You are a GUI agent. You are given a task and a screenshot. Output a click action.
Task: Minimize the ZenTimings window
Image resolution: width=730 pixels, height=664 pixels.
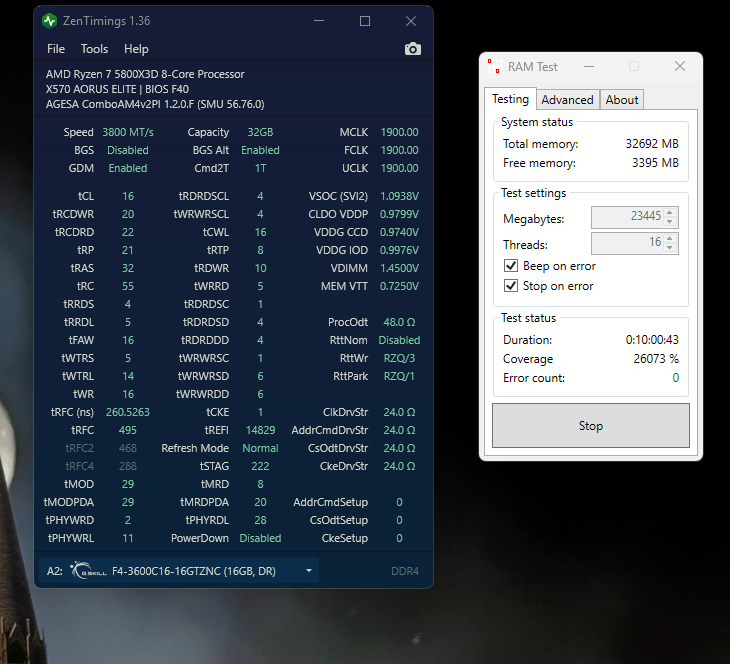coord(319,21)
